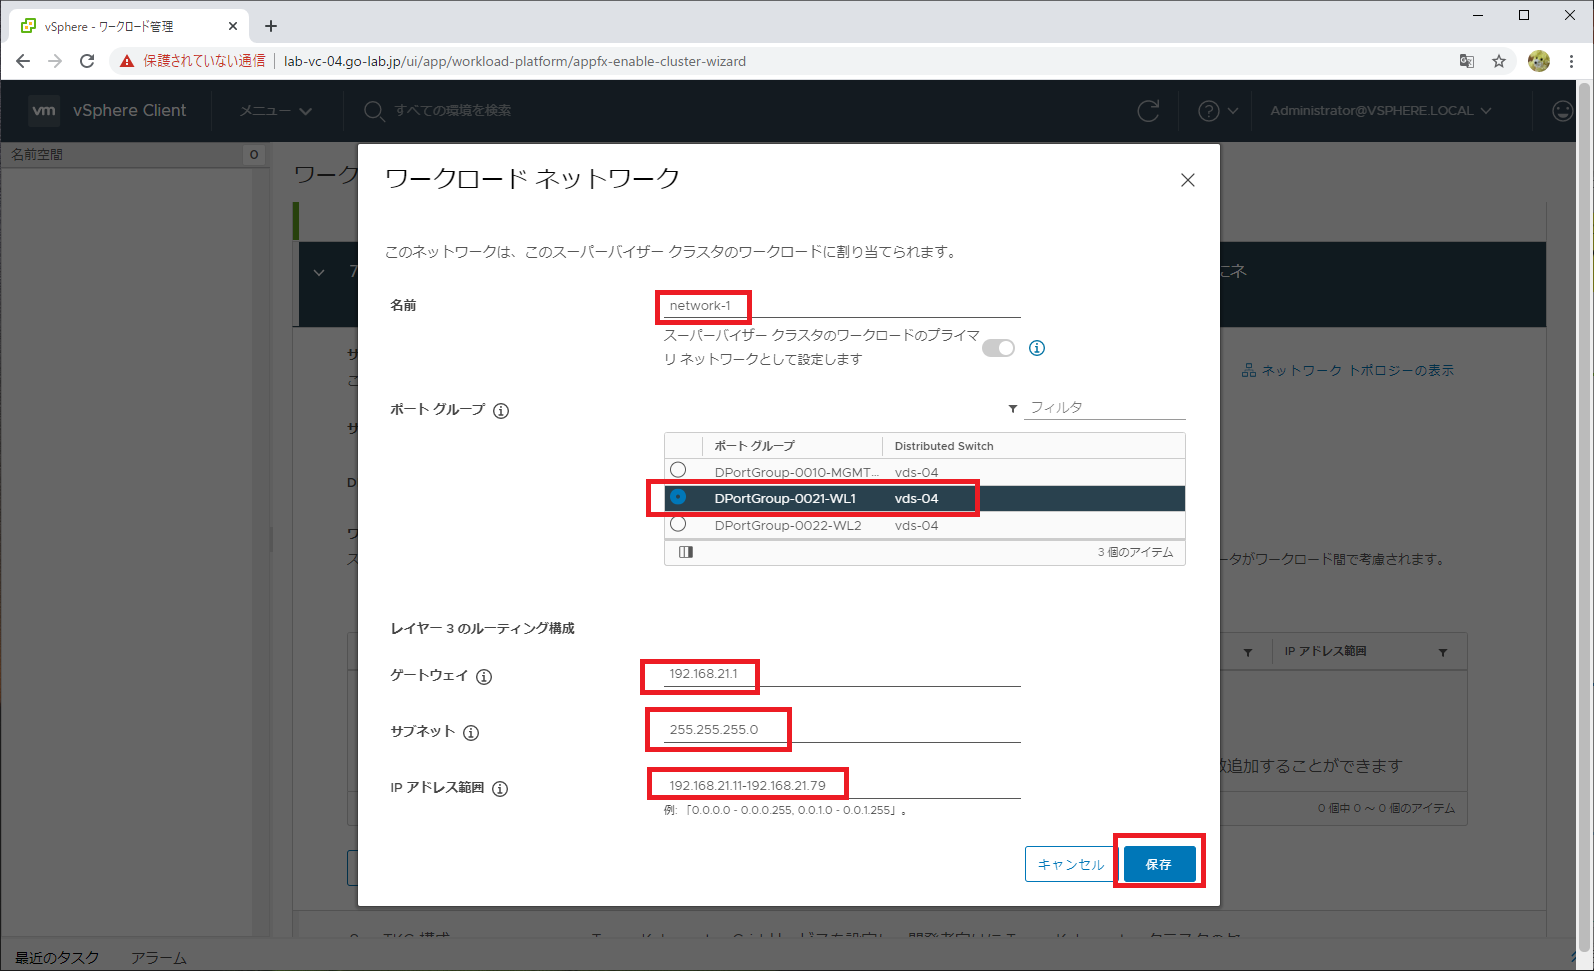Click the フィルタ filter input field
The image size is (1594, 971).
point(1106,407)
